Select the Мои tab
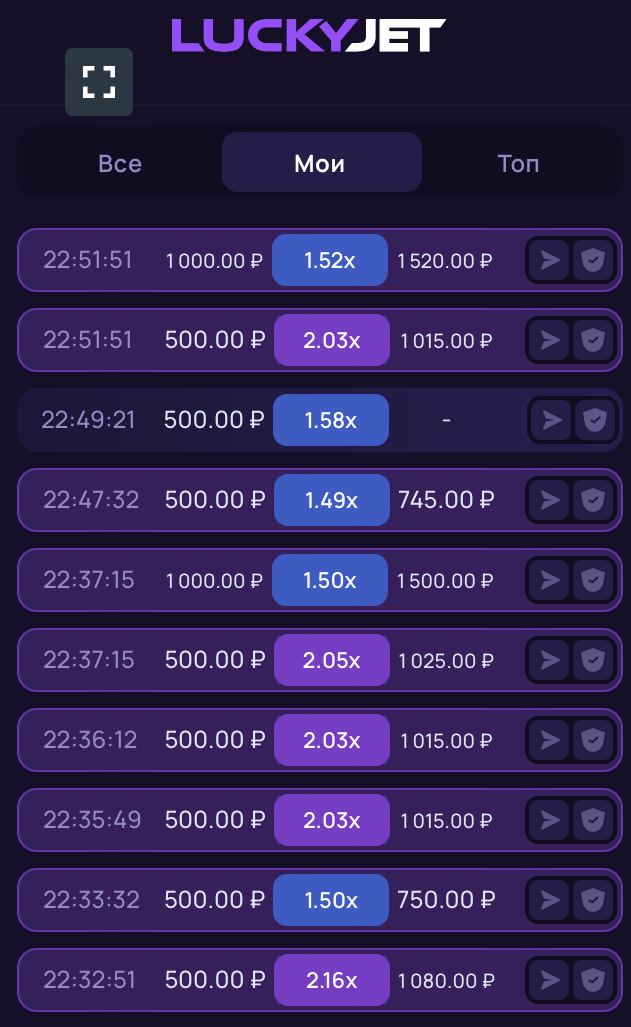631x1027 pixels. click(x=320, y=163)
